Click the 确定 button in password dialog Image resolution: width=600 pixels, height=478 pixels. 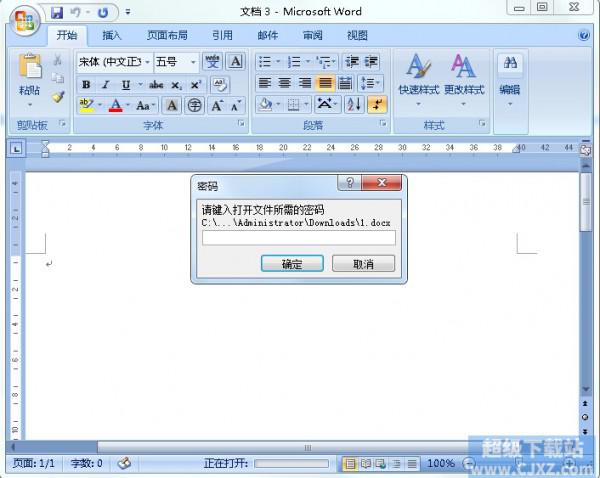pyautogui.click(x=292, y=264)
